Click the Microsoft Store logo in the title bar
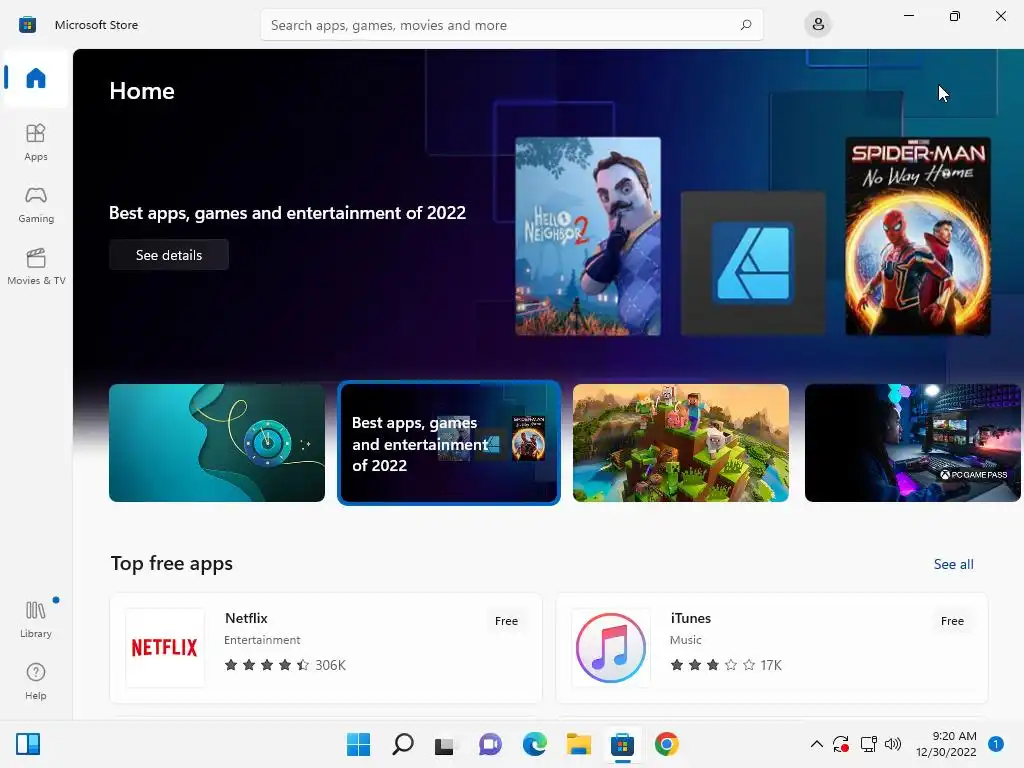Viewport: 1024px width, 768px height. 27,25
